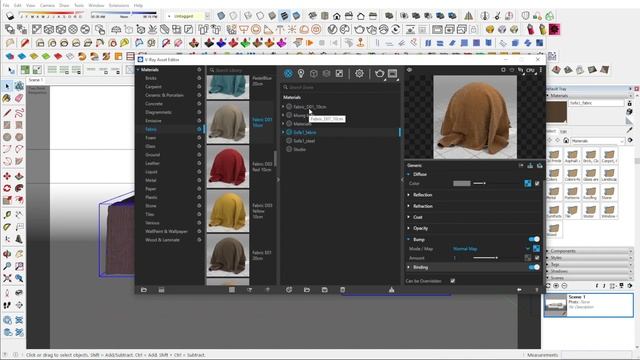The image size is (640, 360).
Task: Click the Bump map texture slot
Action: point(536,249)
